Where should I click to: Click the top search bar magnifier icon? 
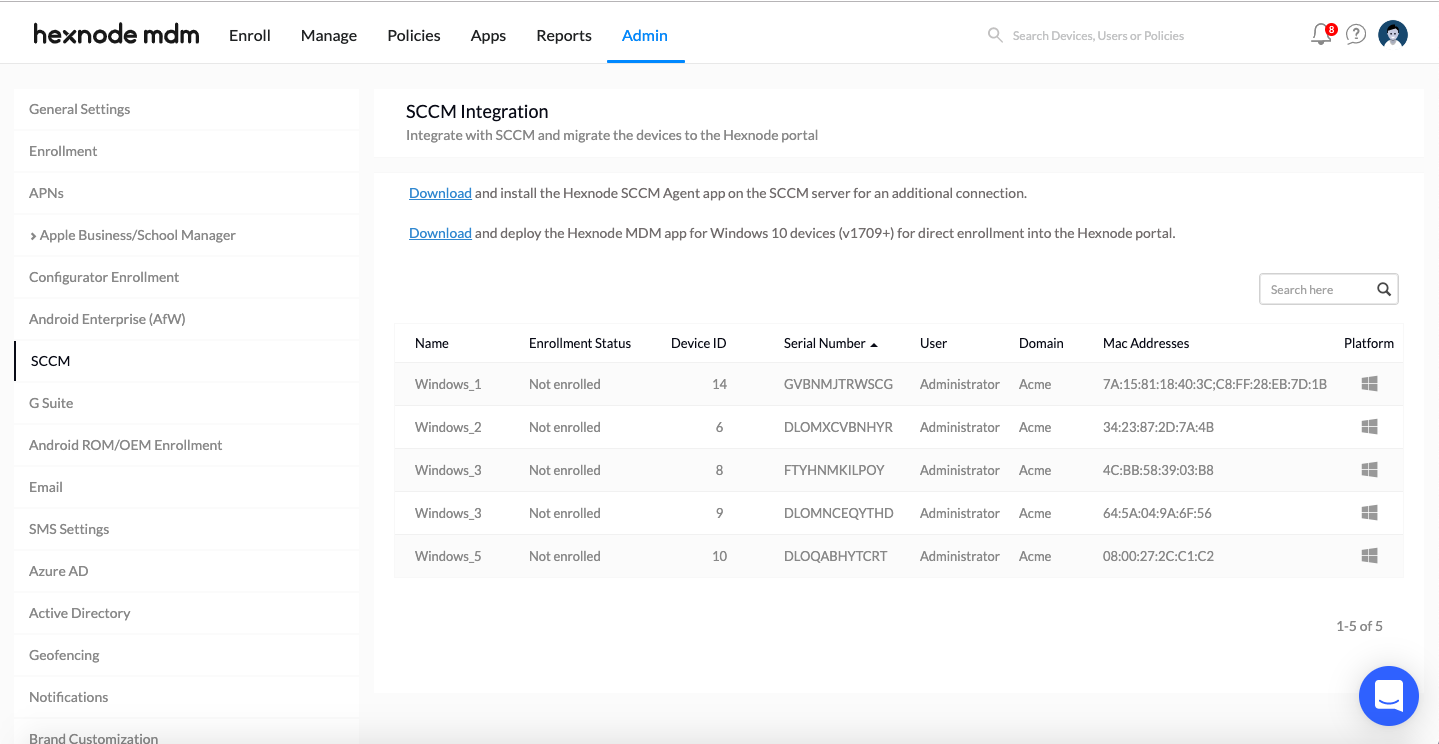995,35
